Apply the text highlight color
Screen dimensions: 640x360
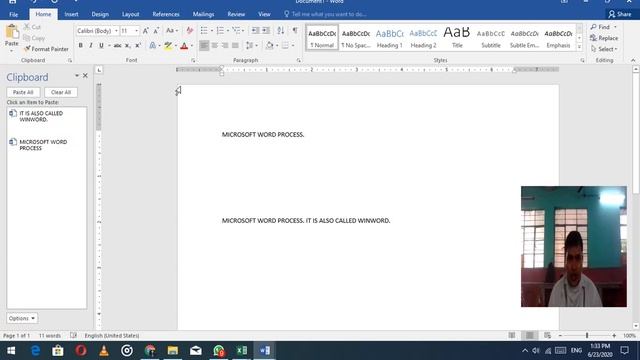click(x=168, y=46)
